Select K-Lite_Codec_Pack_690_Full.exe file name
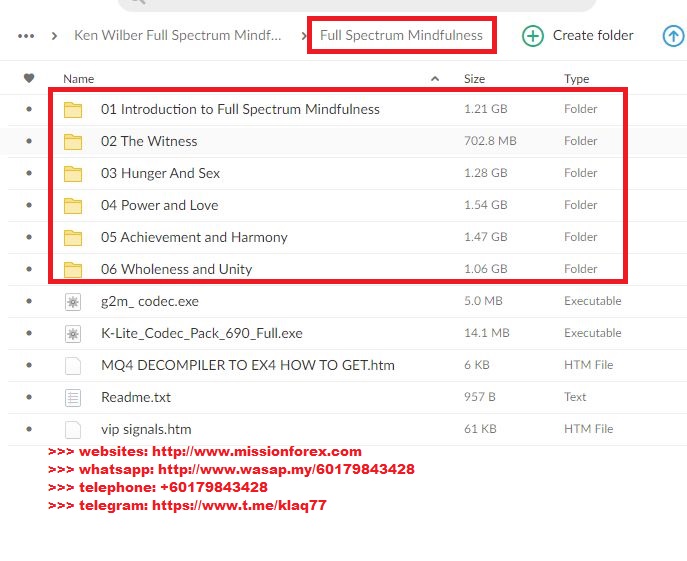 202,334
